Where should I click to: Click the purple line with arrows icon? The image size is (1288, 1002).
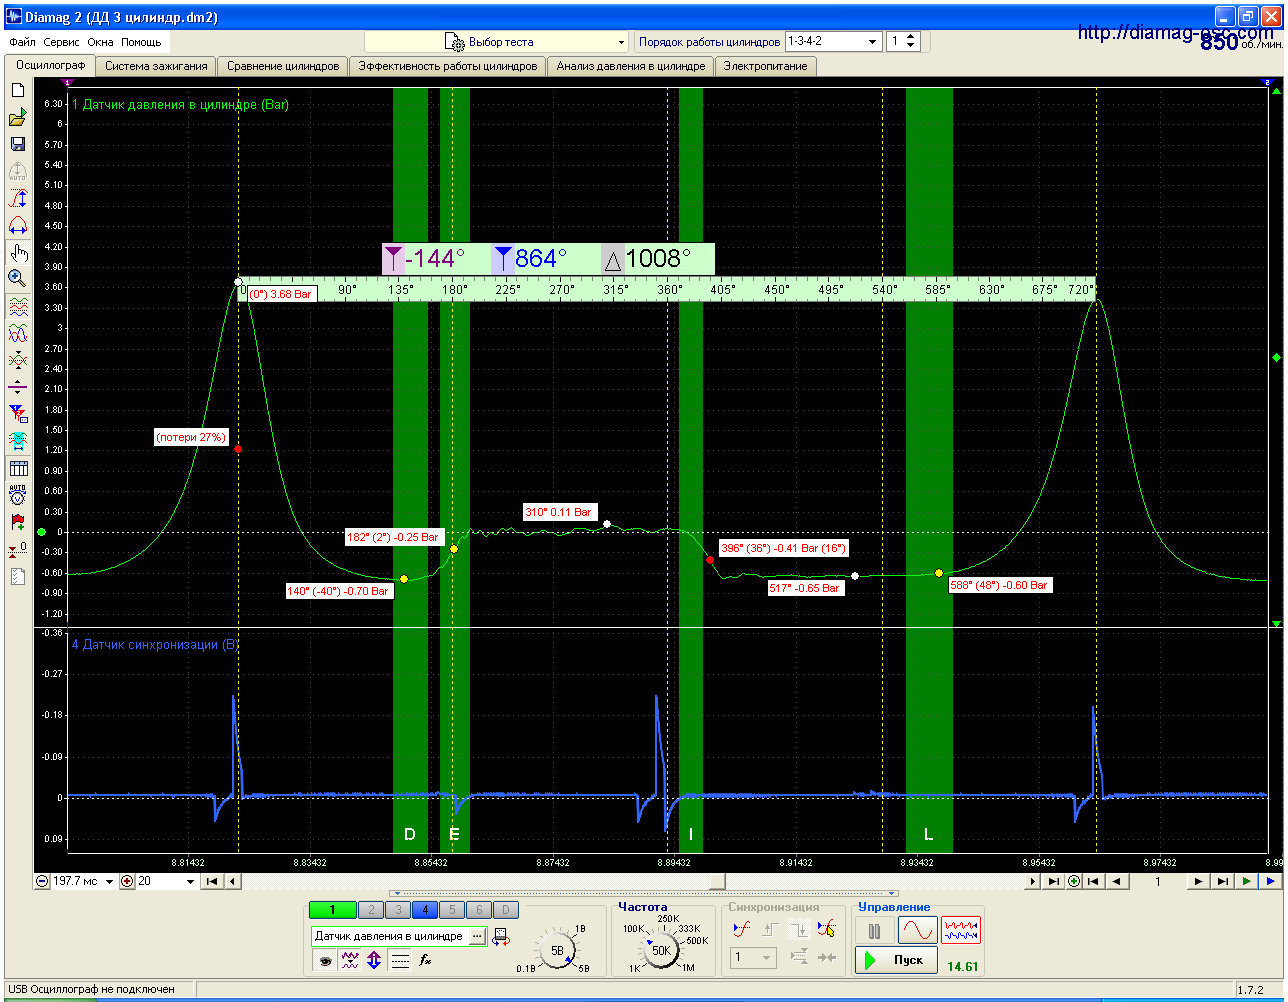pyautogui.click(x=17, y=386)
